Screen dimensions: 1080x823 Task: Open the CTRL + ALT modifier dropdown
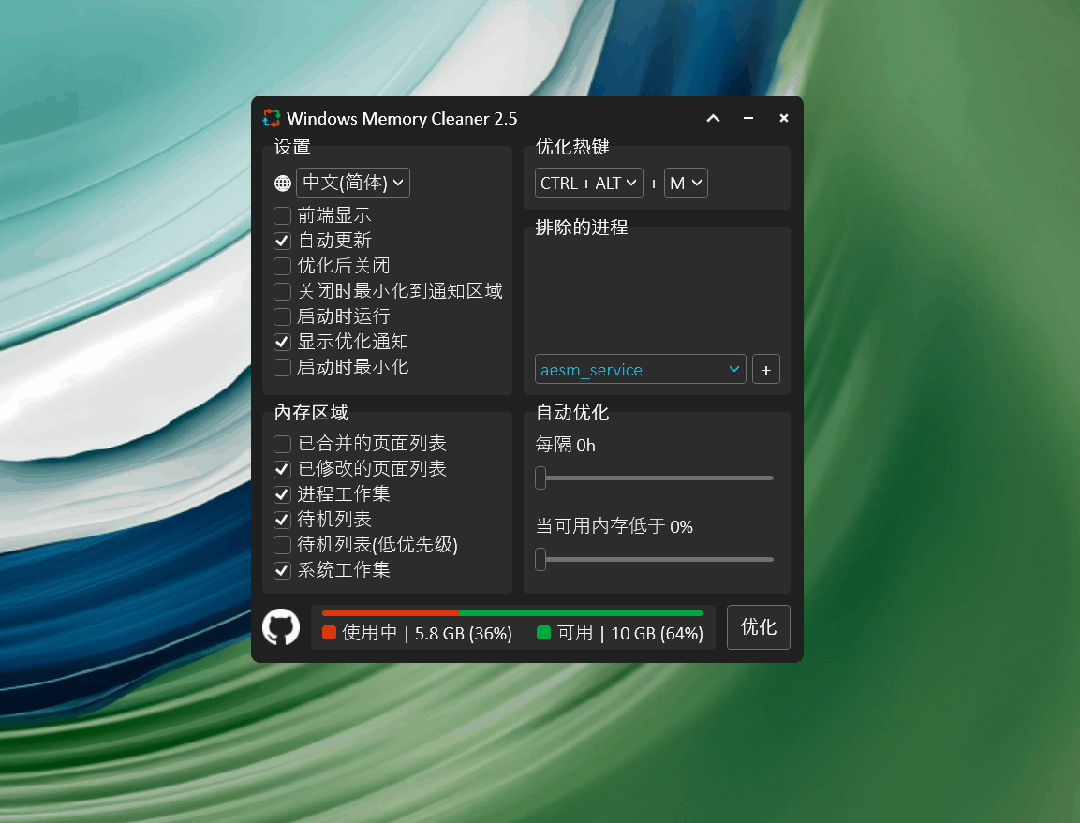(589, 183)
